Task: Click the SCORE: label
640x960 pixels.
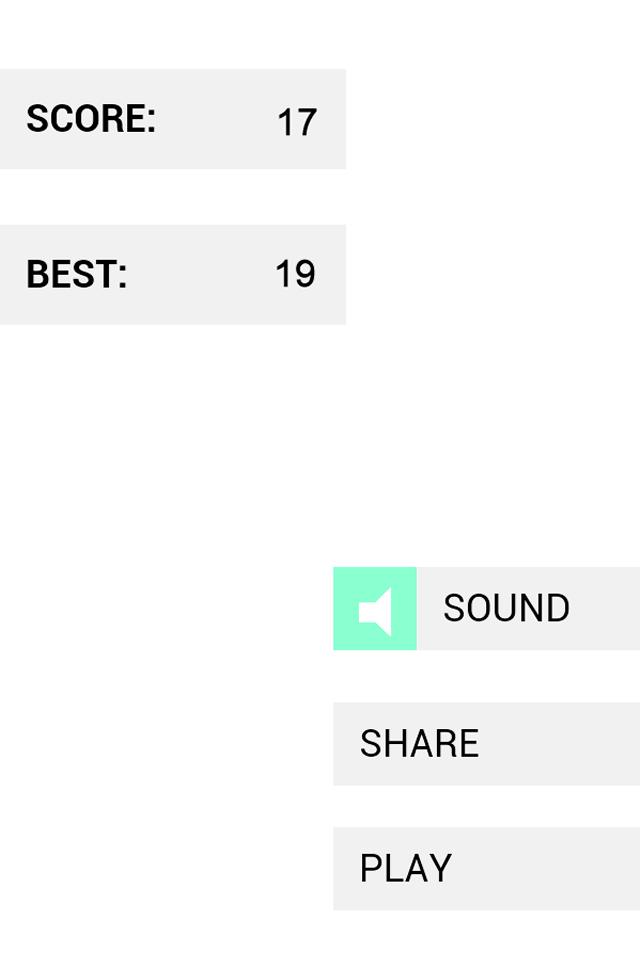Action: click(91, 119)
